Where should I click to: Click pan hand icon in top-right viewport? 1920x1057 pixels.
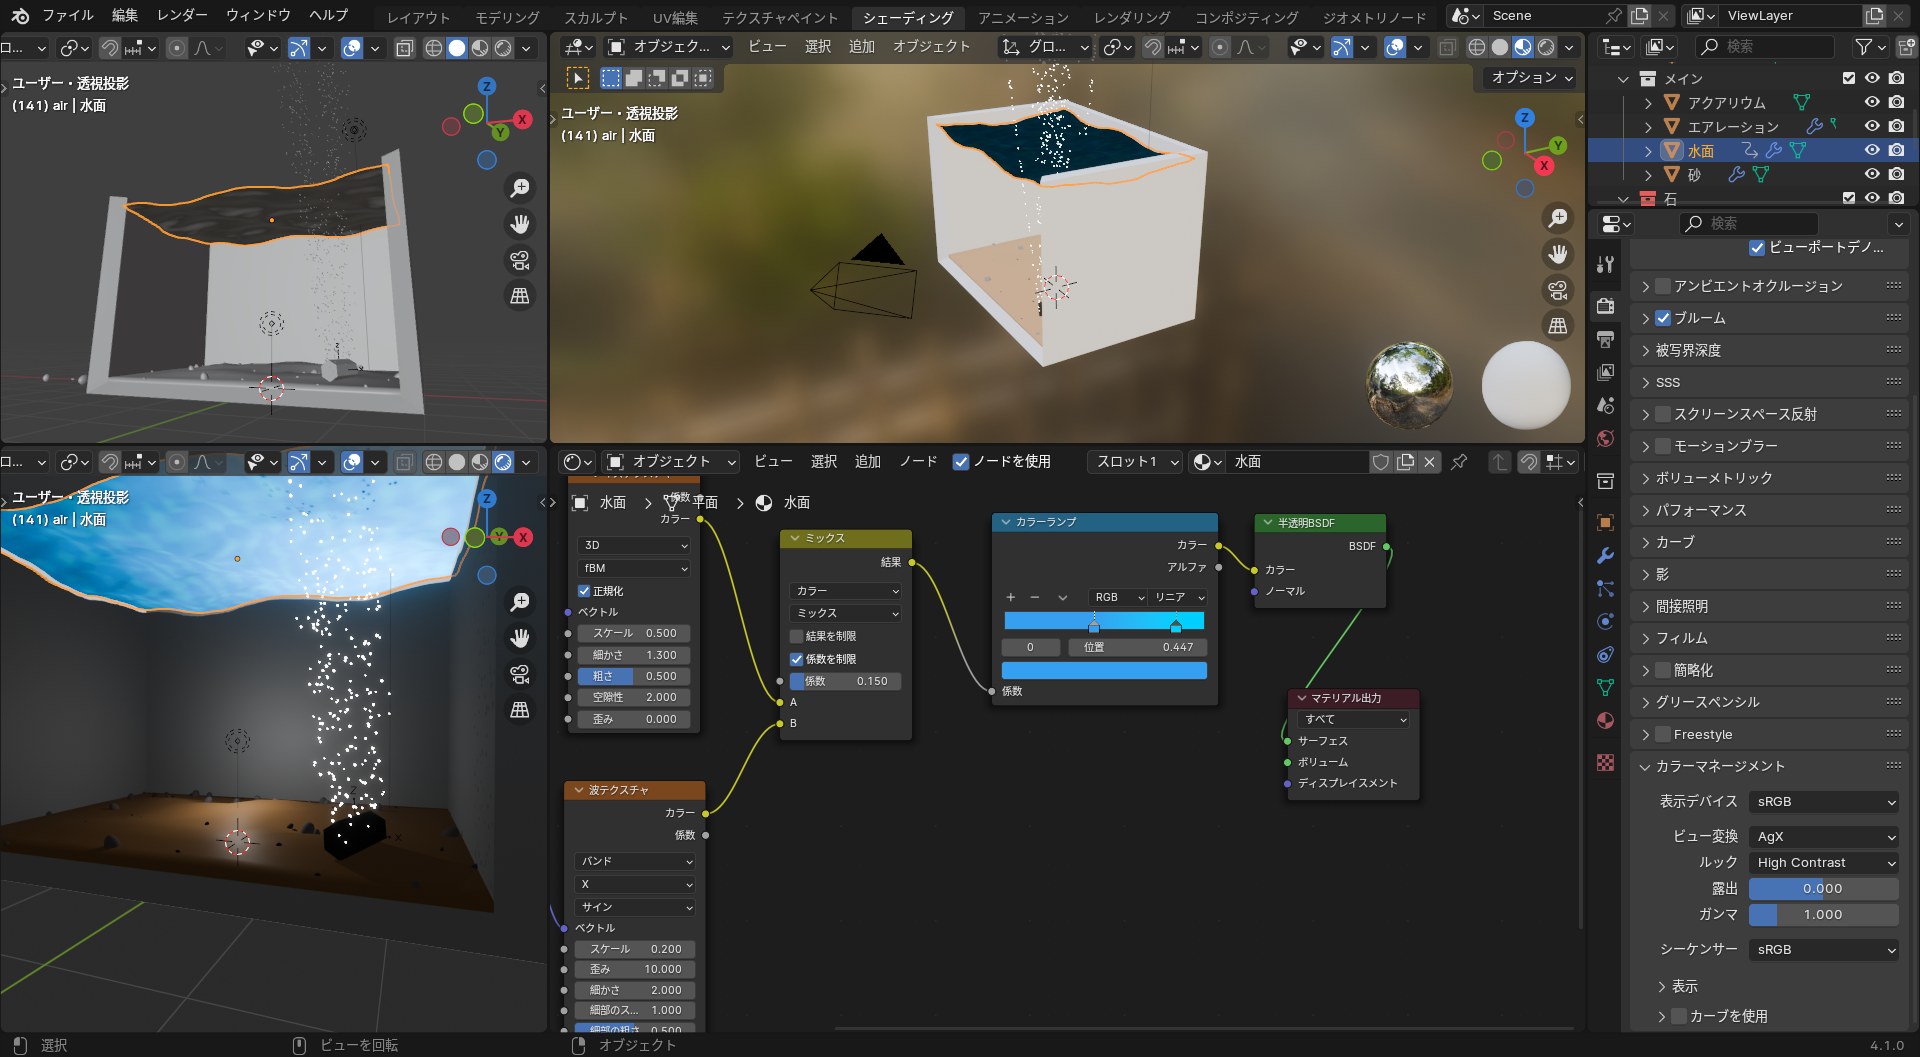[1558, 254]
